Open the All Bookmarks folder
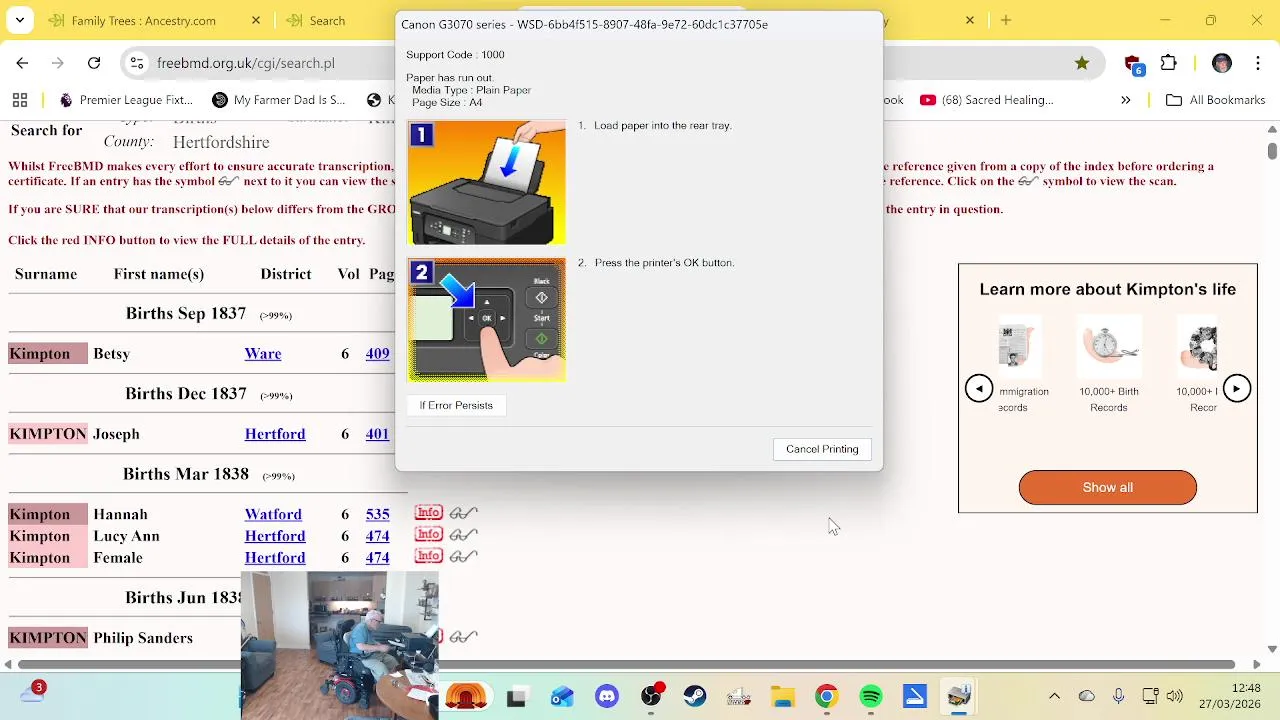This screenshot has width=1280, height=720. pyautogui.click(x=1215, y=100)
